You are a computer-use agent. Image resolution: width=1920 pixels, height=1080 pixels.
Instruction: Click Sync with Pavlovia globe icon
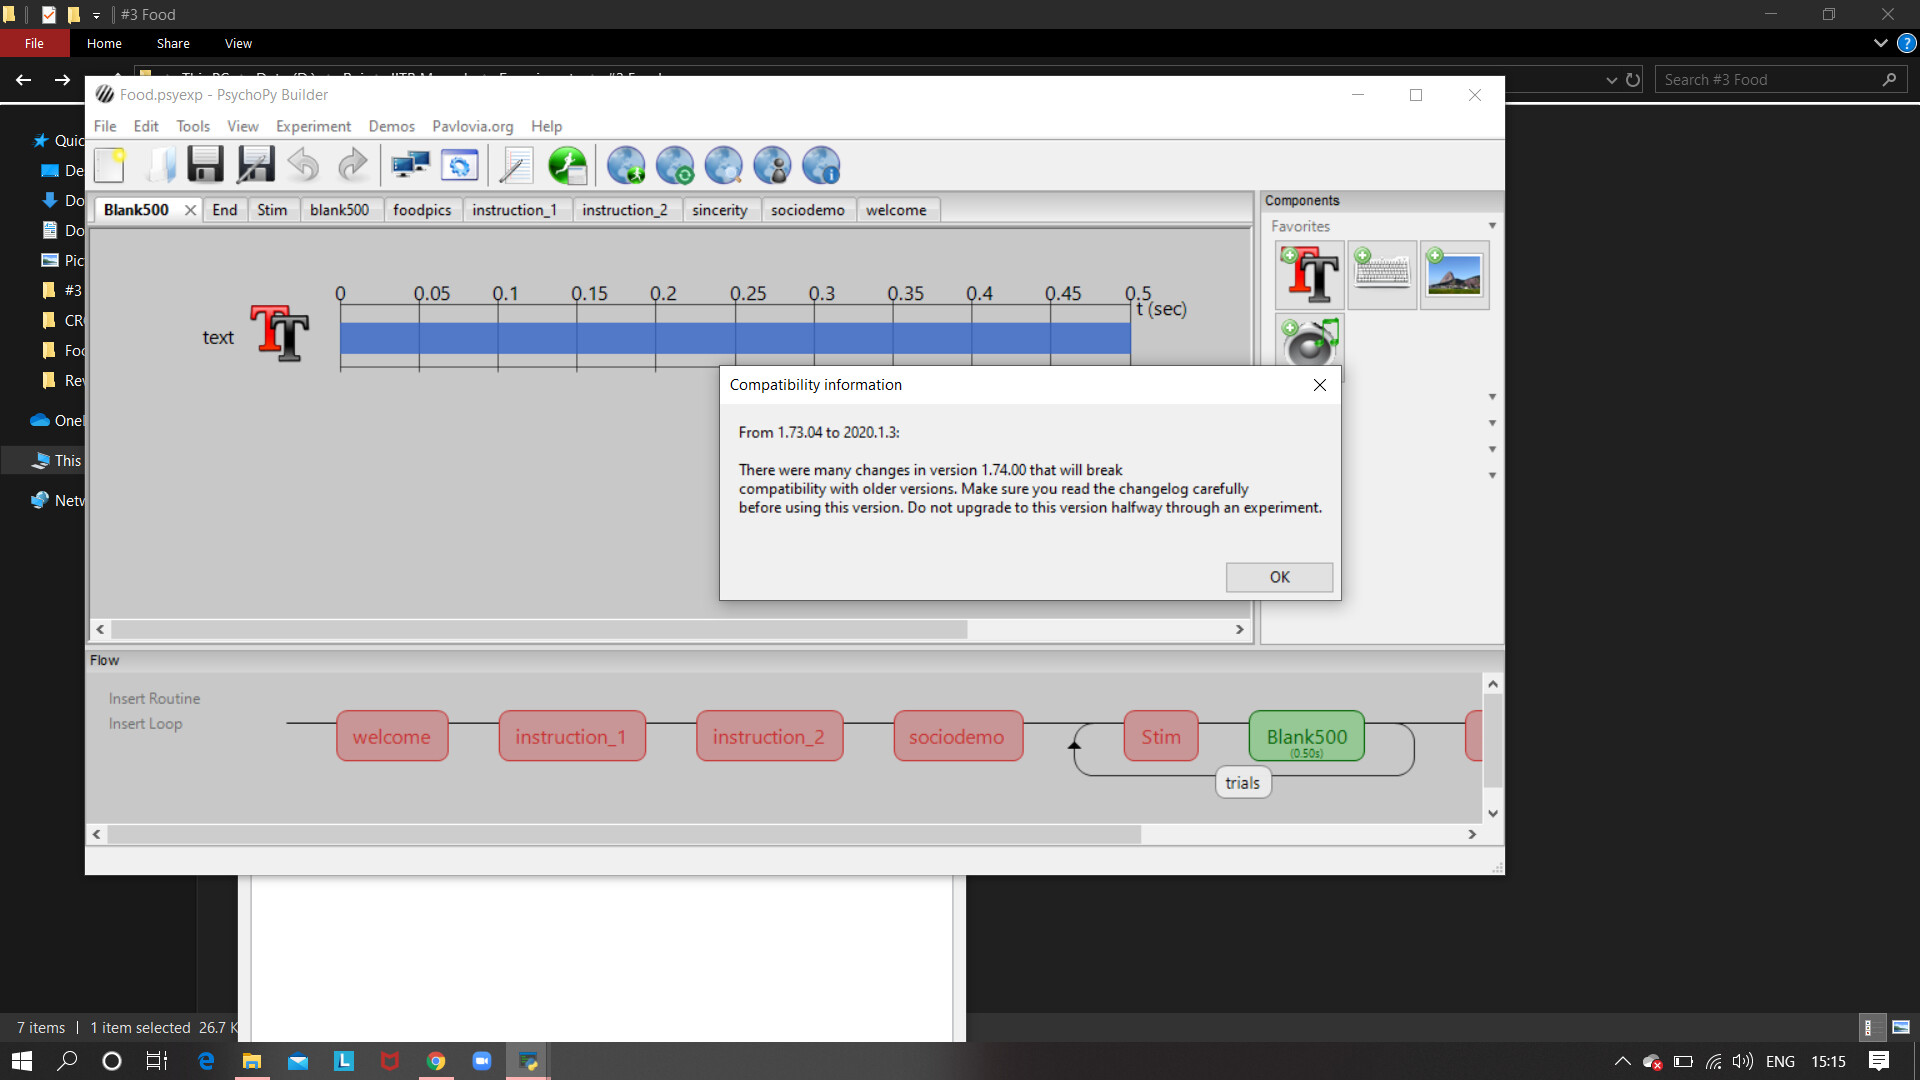[675, 166]
